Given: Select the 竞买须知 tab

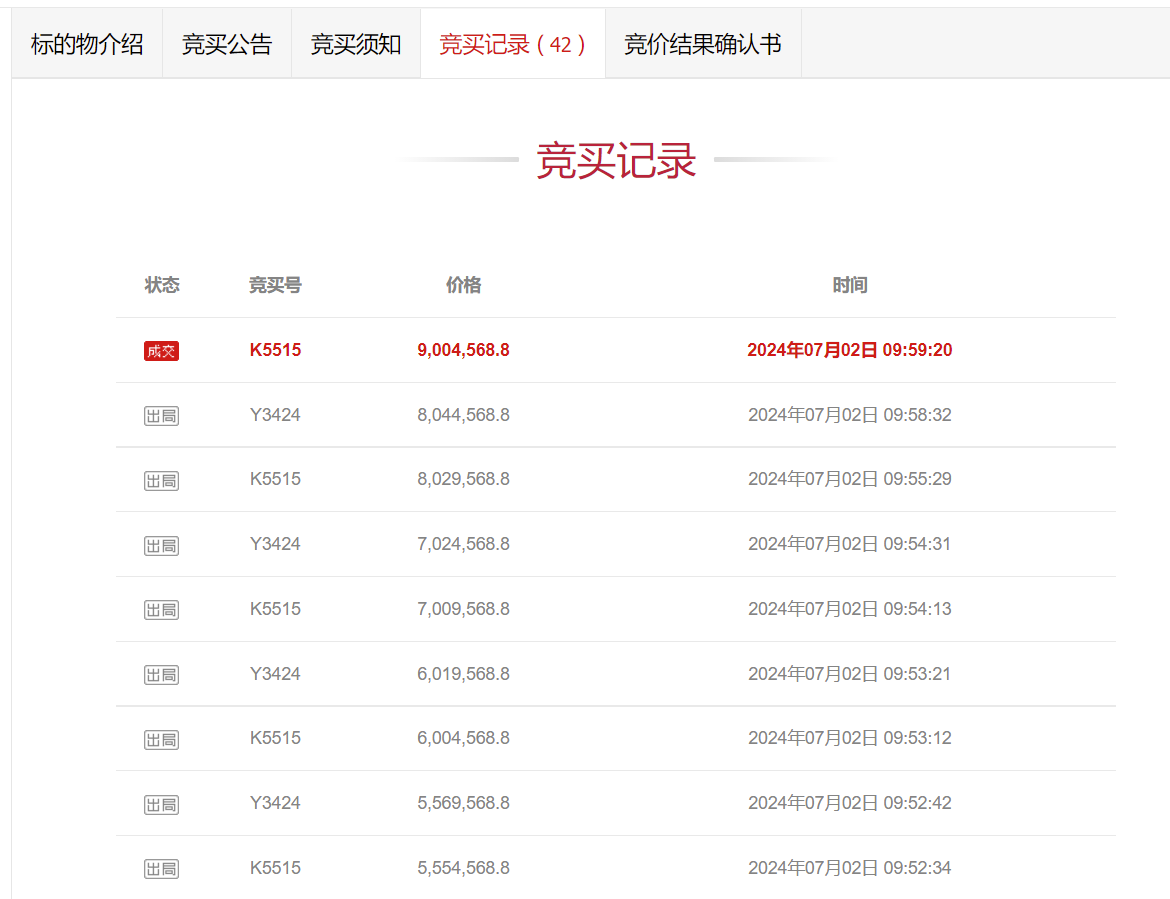Looking at the screenshot, I should coord(356,44).
